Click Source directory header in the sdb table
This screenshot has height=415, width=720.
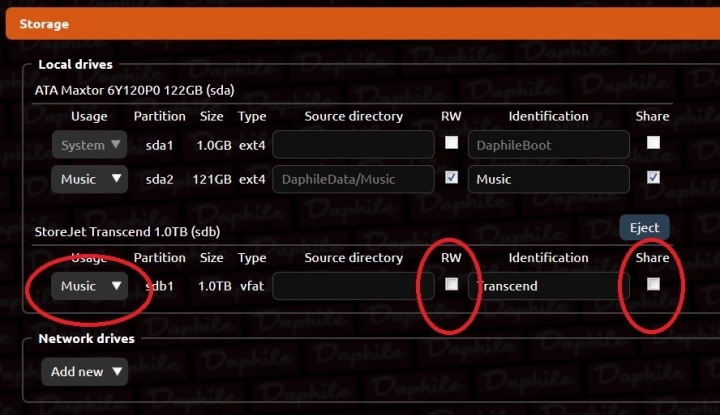click(354, 258)
